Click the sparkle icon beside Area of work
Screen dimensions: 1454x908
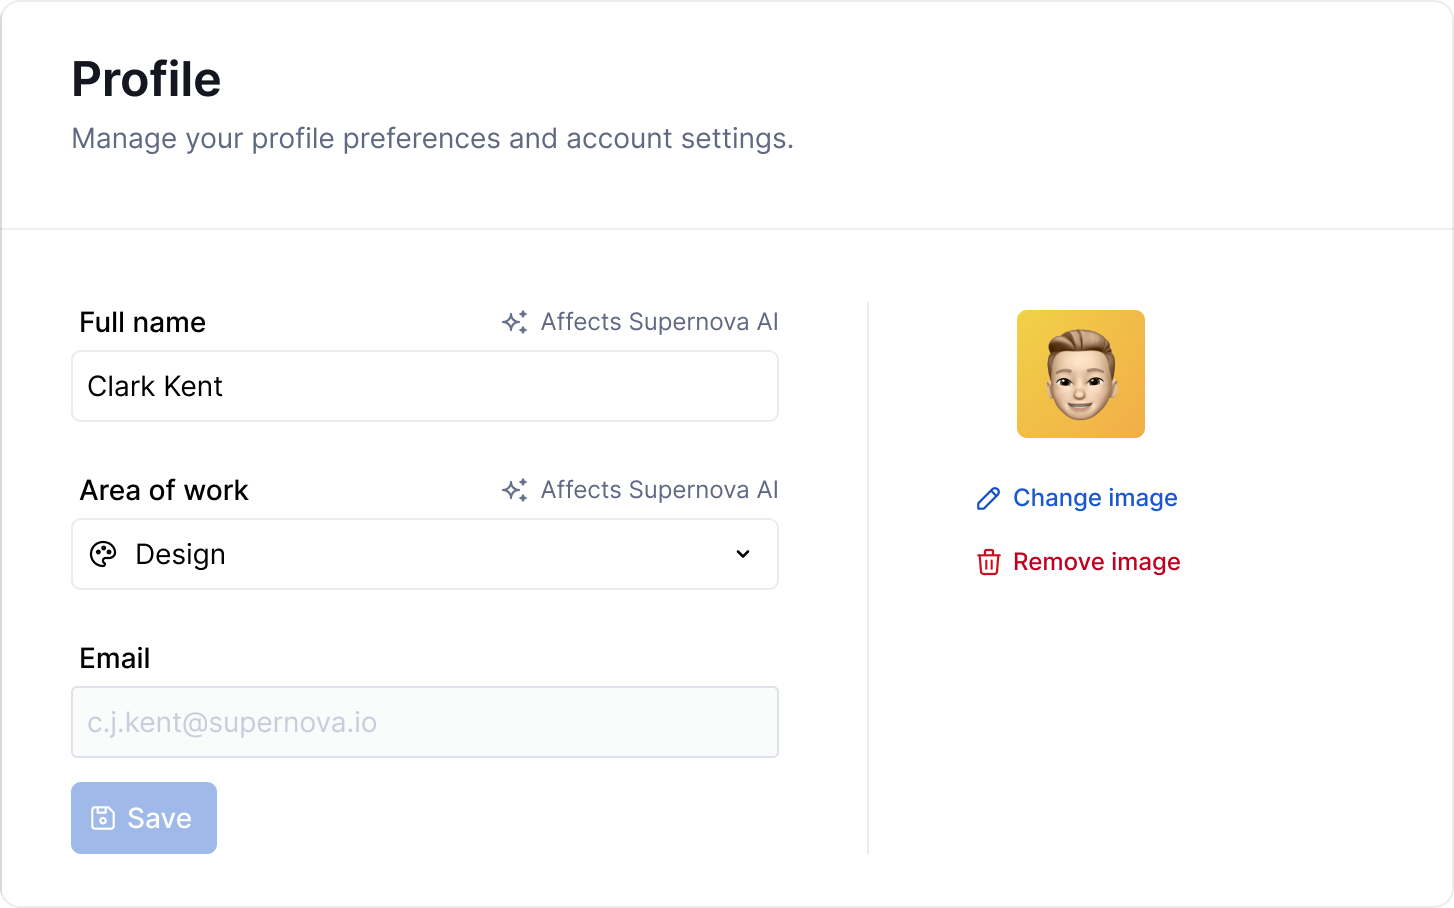tap(514, 490)
